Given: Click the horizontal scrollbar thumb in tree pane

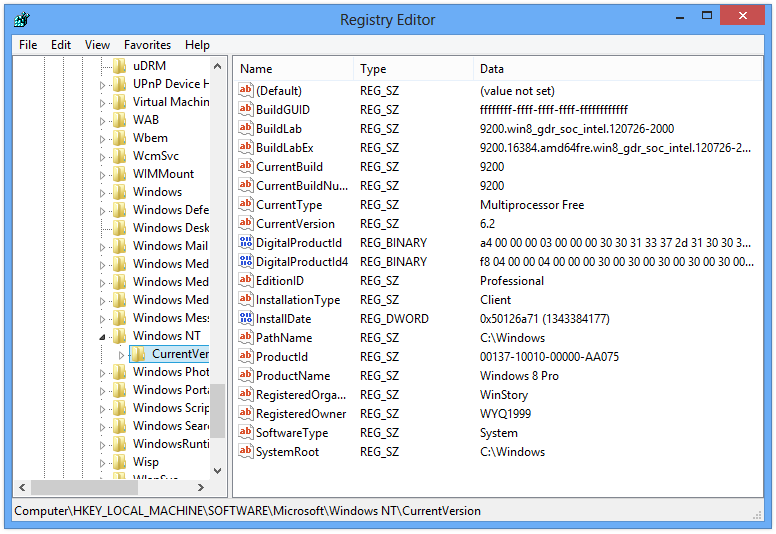Looking at the screenshot, I should point(84,487).
